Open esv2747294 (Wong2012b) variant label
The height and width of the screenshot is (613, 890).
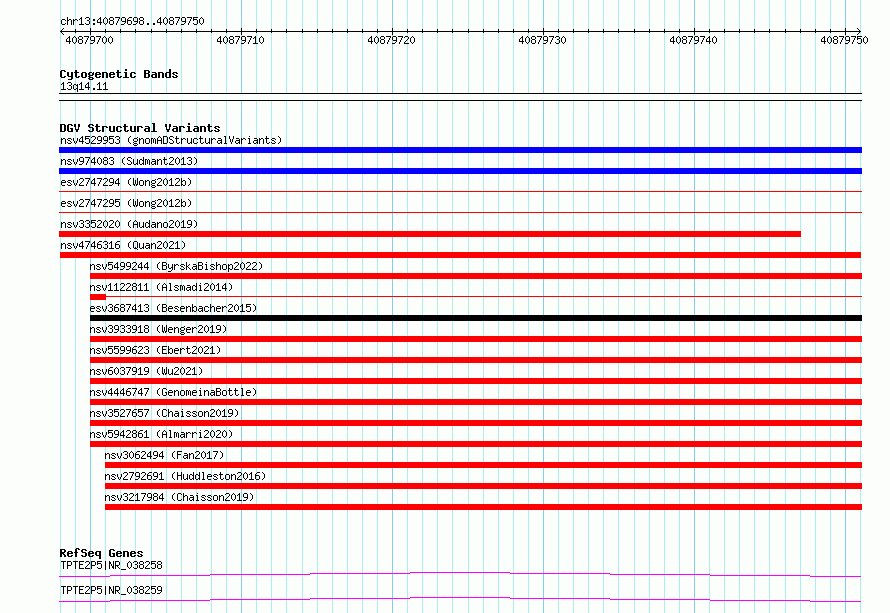(x=126, y=182)
